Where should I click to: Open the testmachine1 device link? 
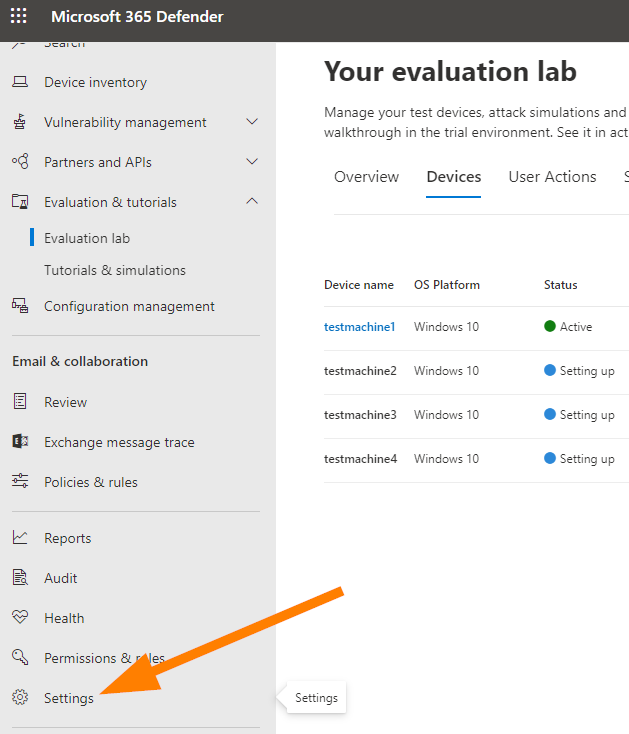point(359,327)
